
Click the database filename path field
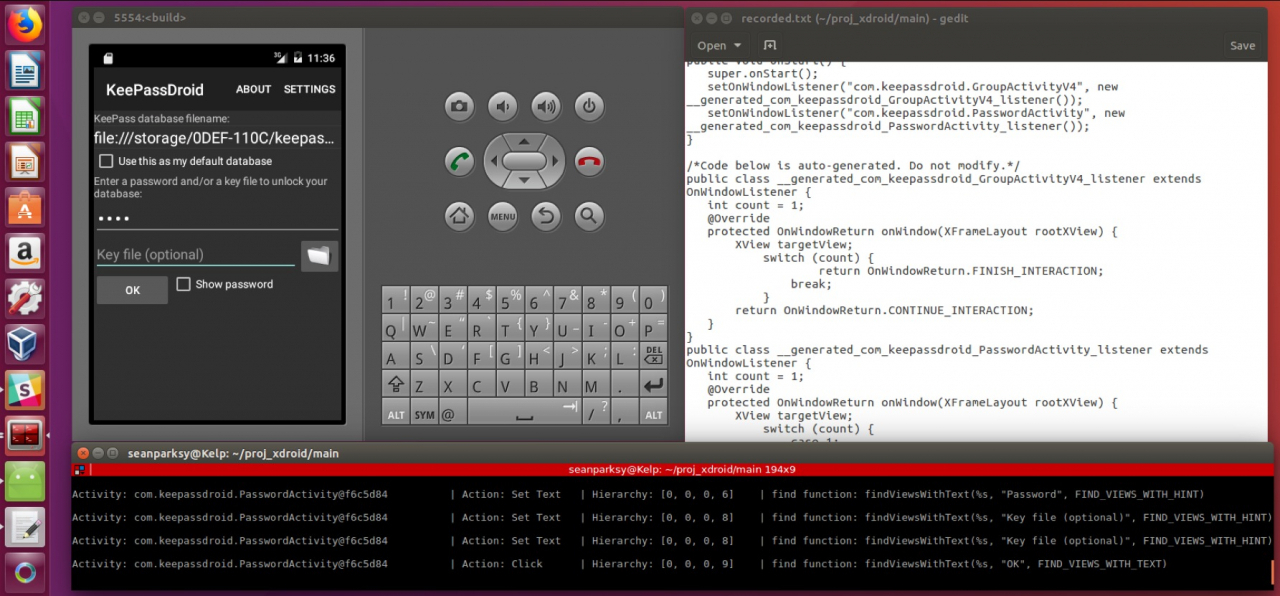click(x=216, y=138)
